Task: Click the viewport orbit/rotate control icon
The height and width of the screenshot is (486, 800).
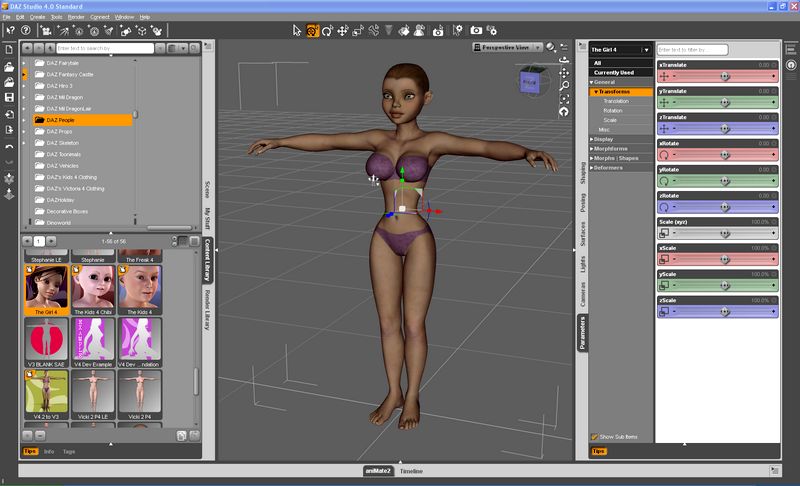Action: [x=564, y=60]
